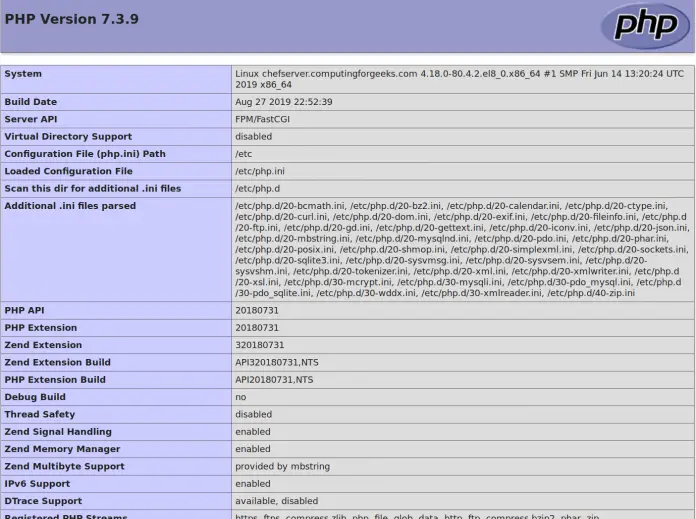The width and height of the screenshot is (696, 519).
Task: Click the Build Date value Aug 27 2019
Action: 284,102
